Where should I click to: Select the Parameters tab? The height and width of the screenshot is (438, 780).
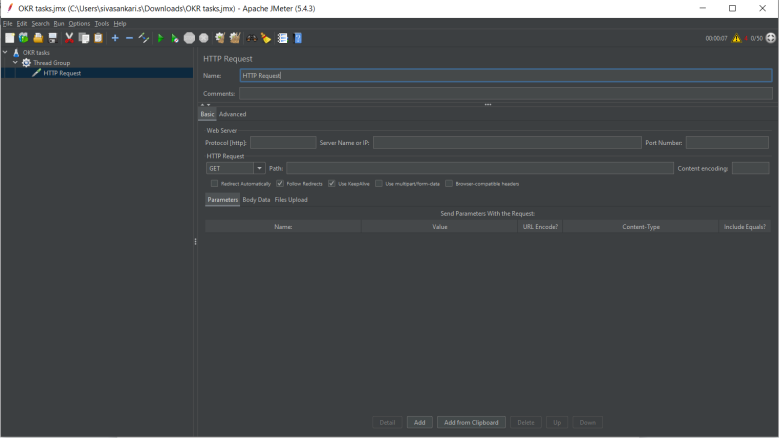pyautogui.click(x=222, y=200)
